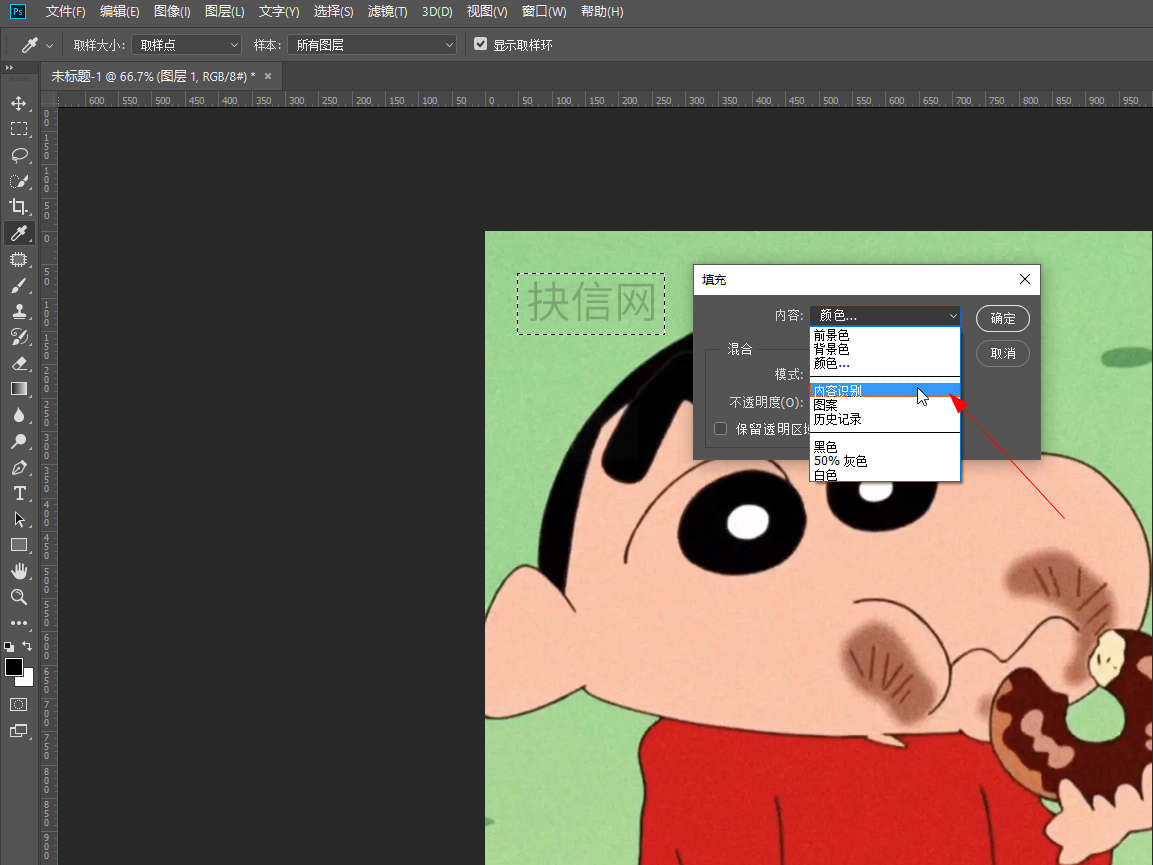
Task: Click the Photoshop Ps logo icon
Action: [18, 12]
